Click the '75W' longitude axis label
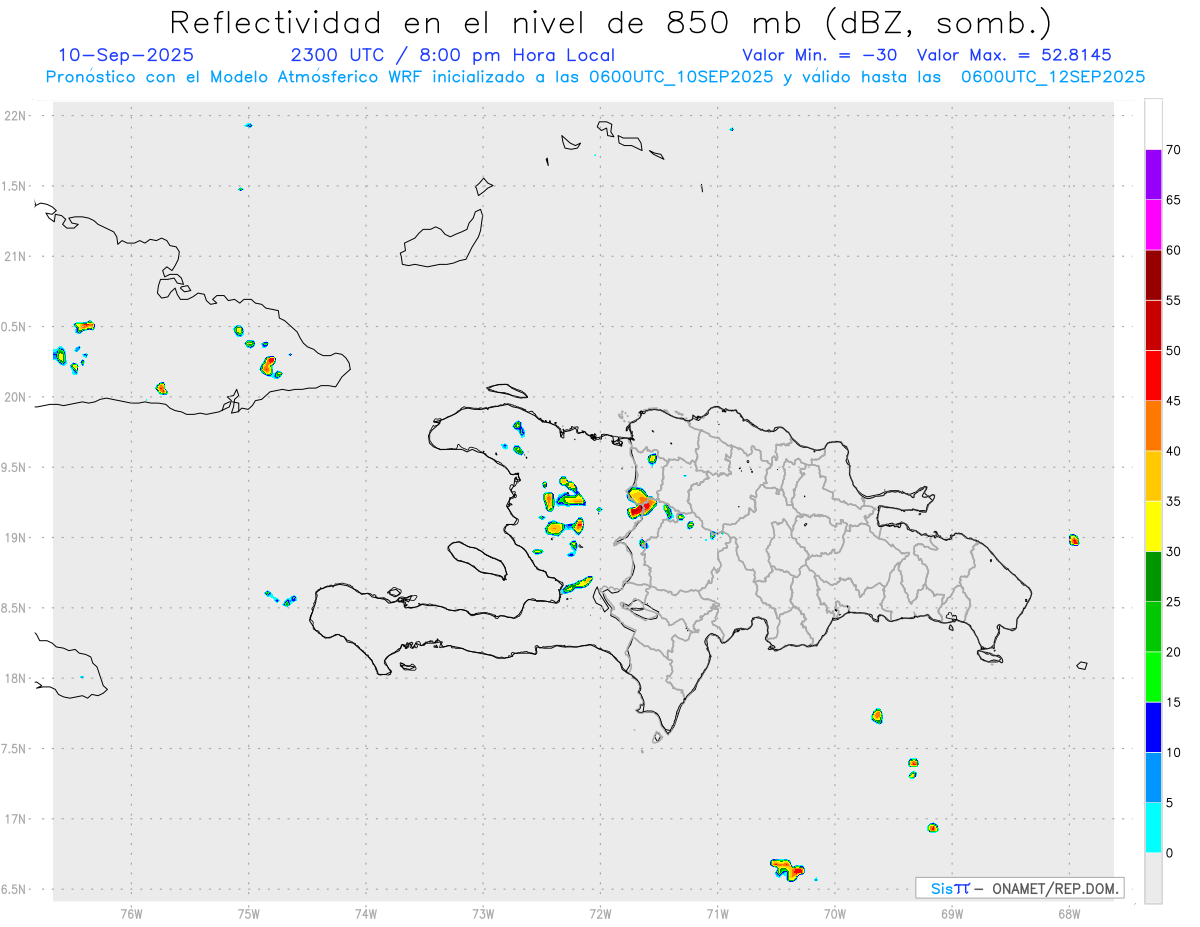 point(249,913)
